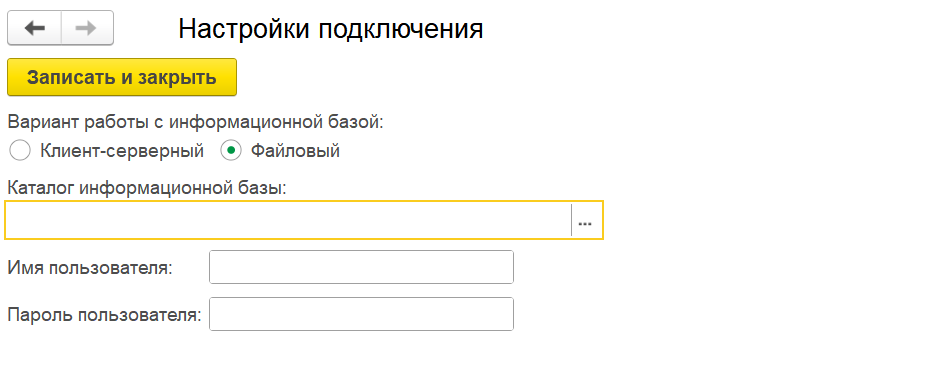Click the Вариант работы с информационной базой label
Screen dimensions: 936x390
195,122
